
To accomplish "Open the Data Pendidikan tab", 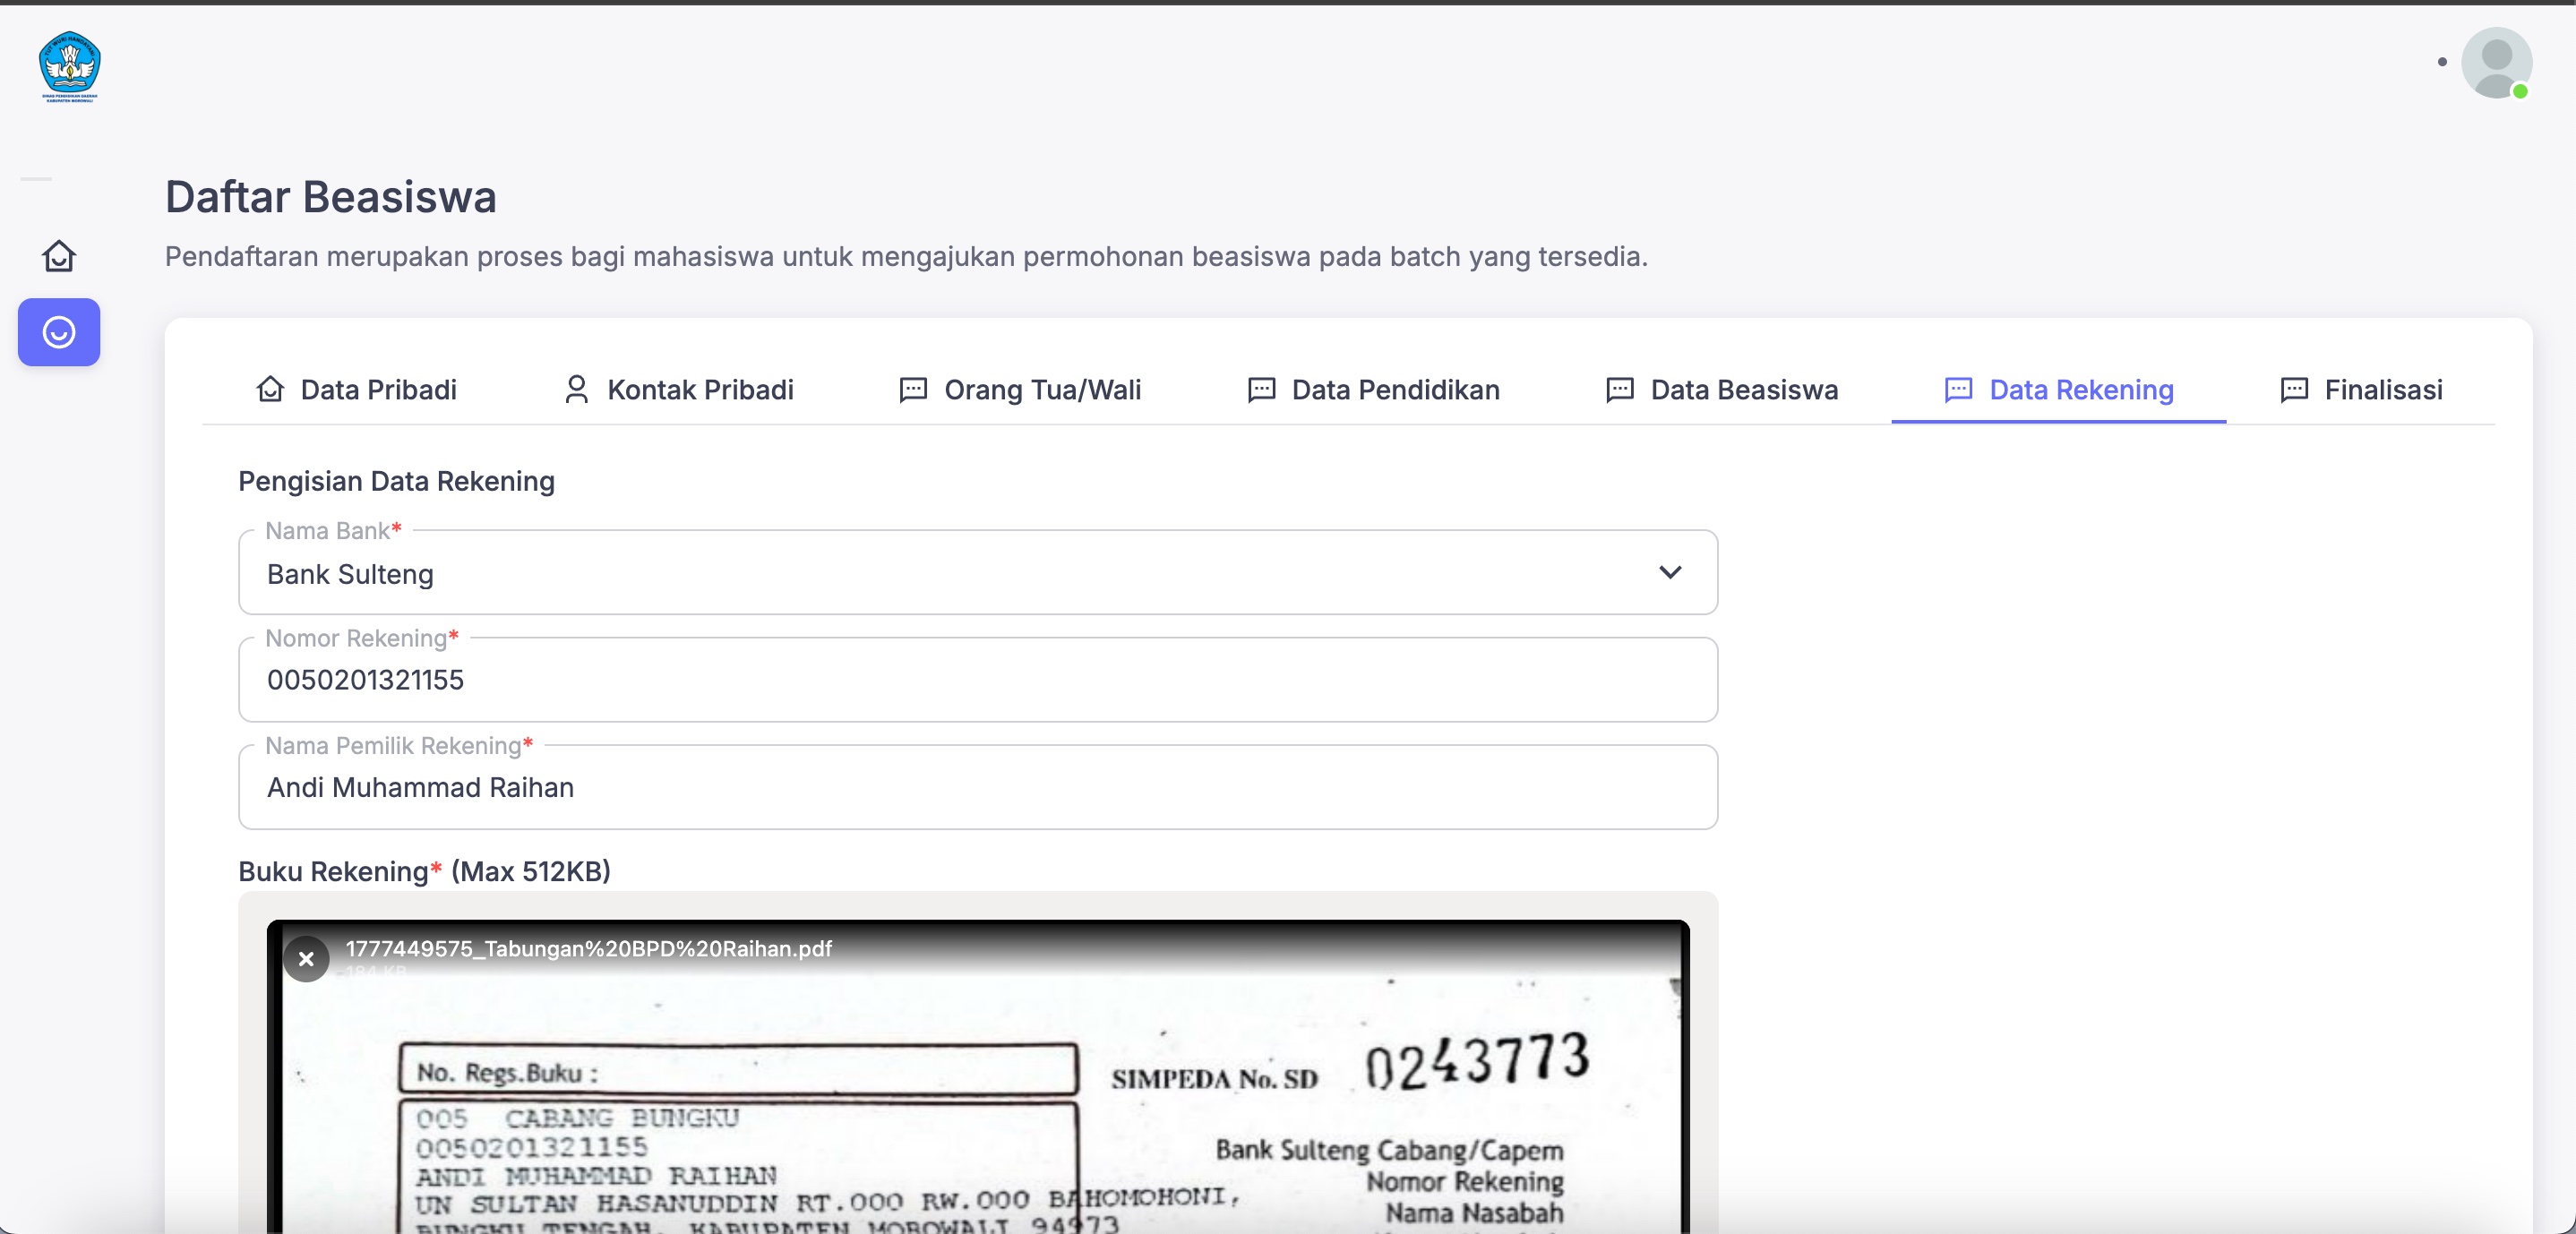I will (x=1373, y=390).
